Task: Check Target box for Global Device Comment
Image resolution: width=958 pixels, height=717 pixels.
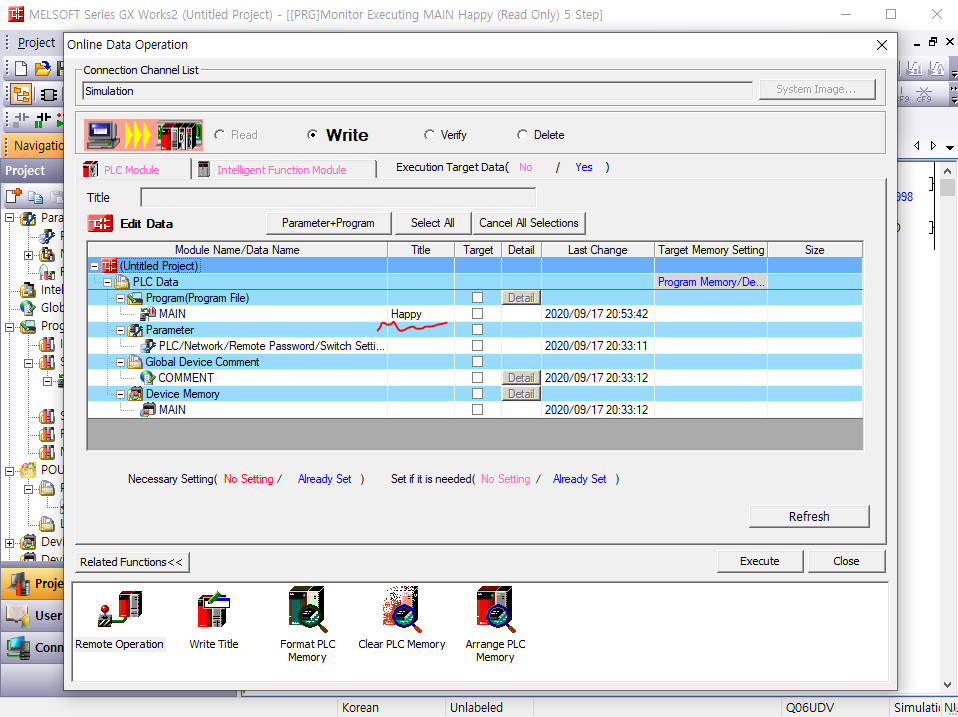Action: (478, 362)
